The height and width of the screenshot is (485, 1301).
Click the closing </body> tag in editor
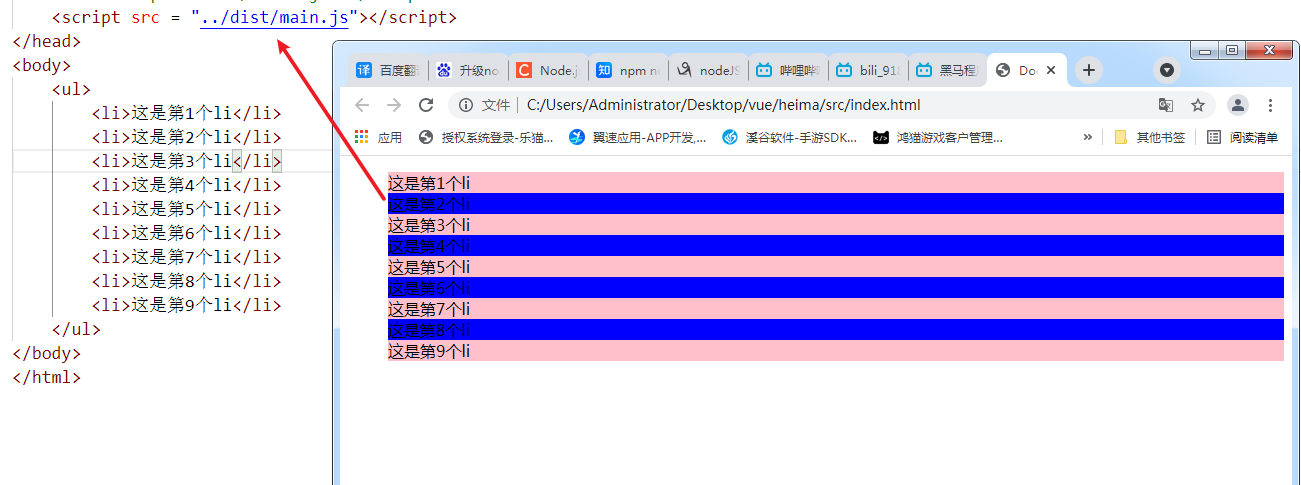coord(46,353)
